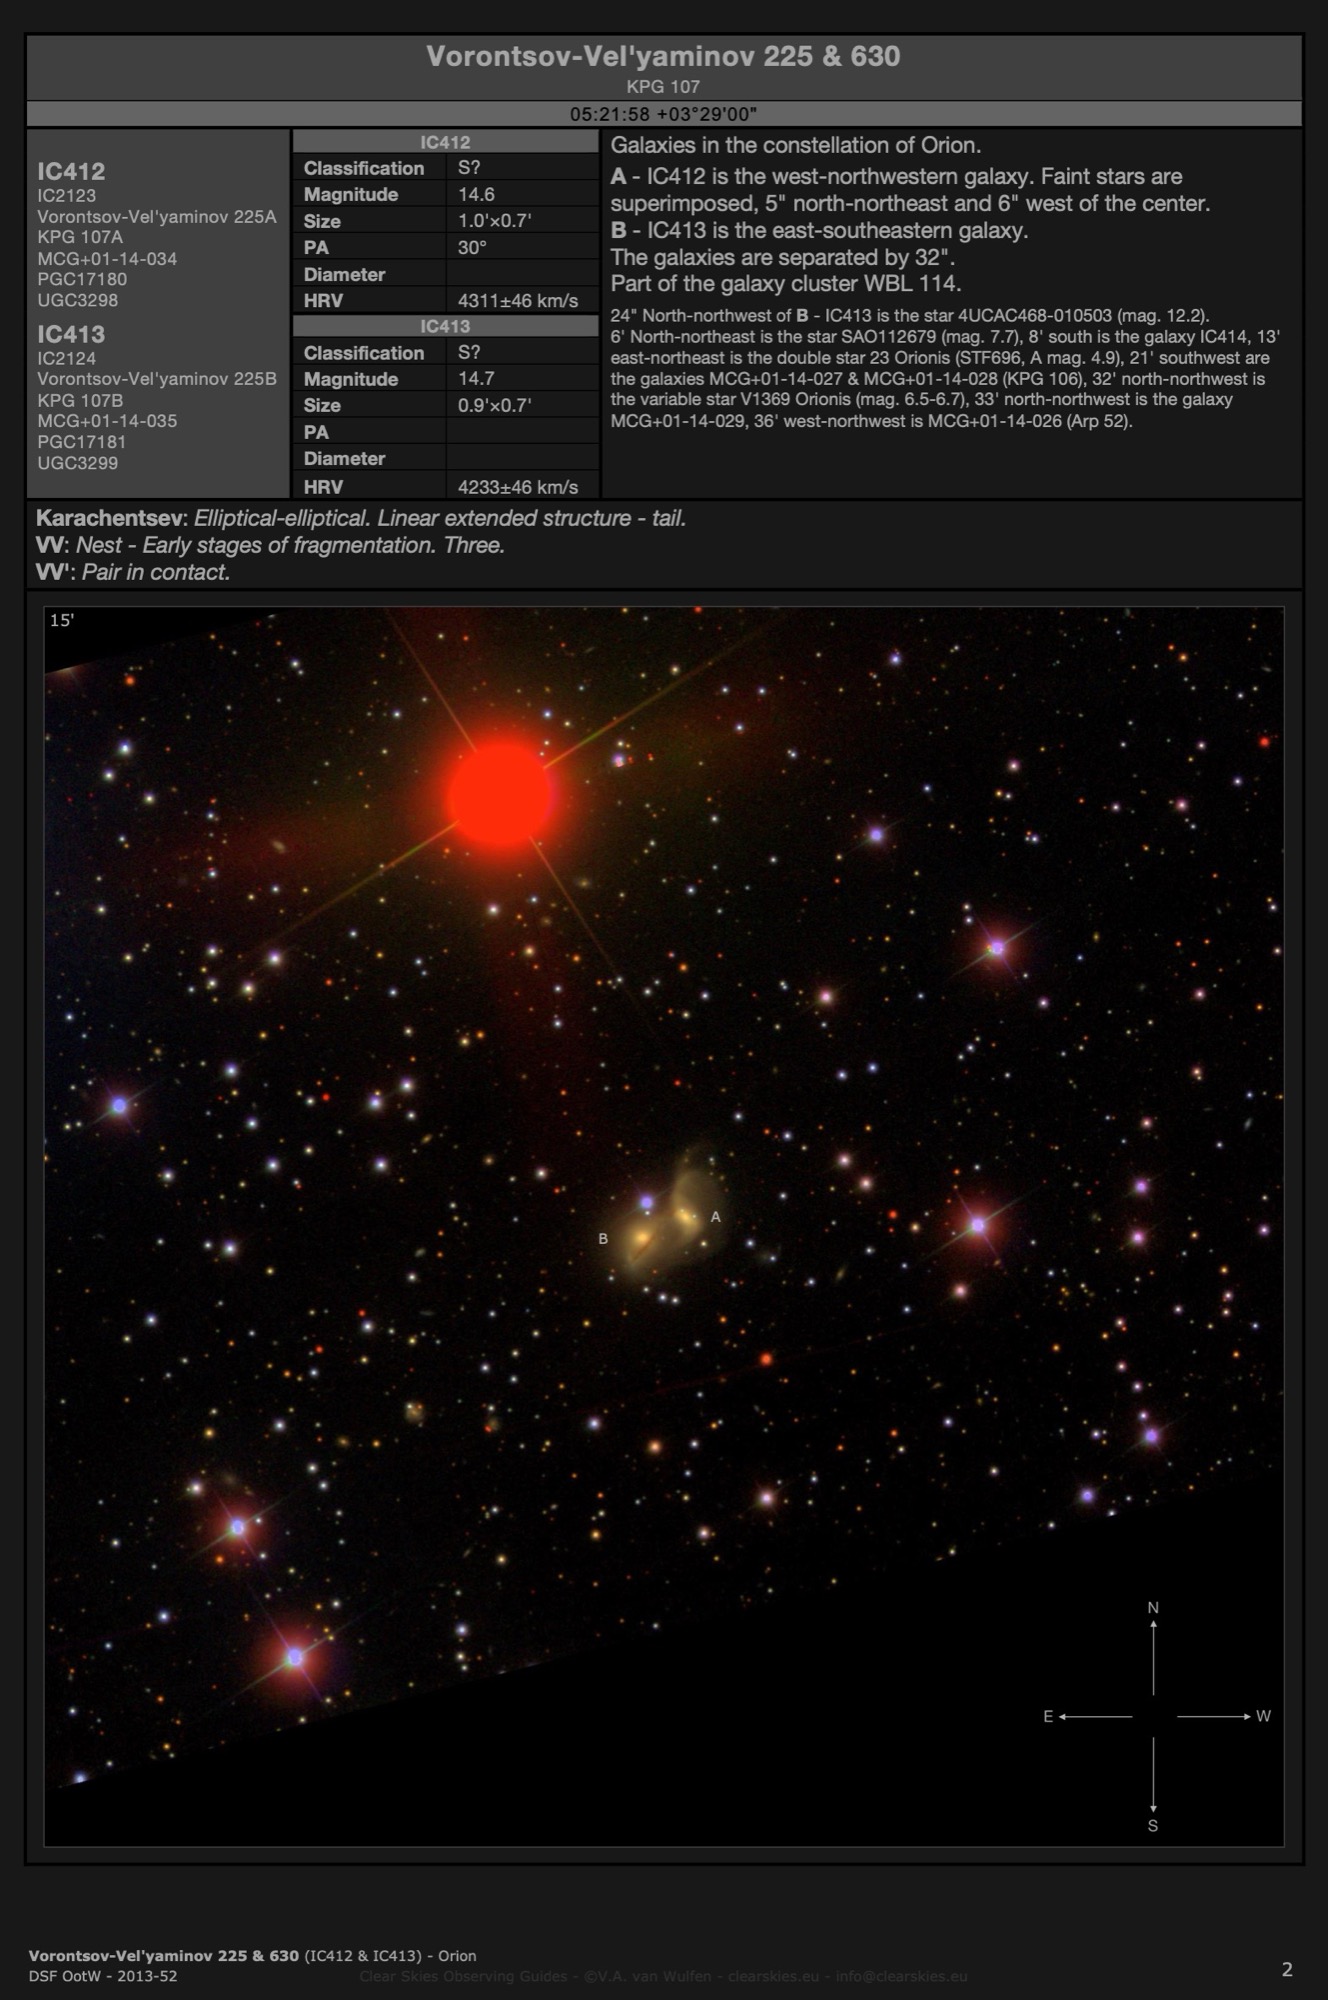This screenshot has height=2000, width=1328.
Task: Click the large bright red star
Action: point(501,796)
